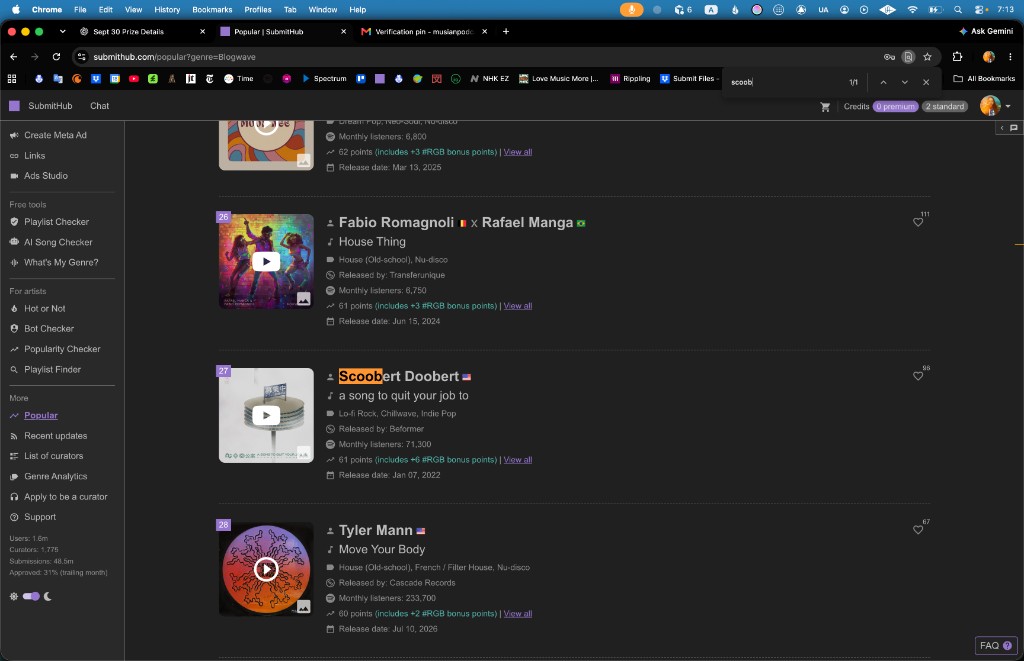Click the SubmitHub logo home link
Viewport: 1024px width, 661px height.
point(40,106)
